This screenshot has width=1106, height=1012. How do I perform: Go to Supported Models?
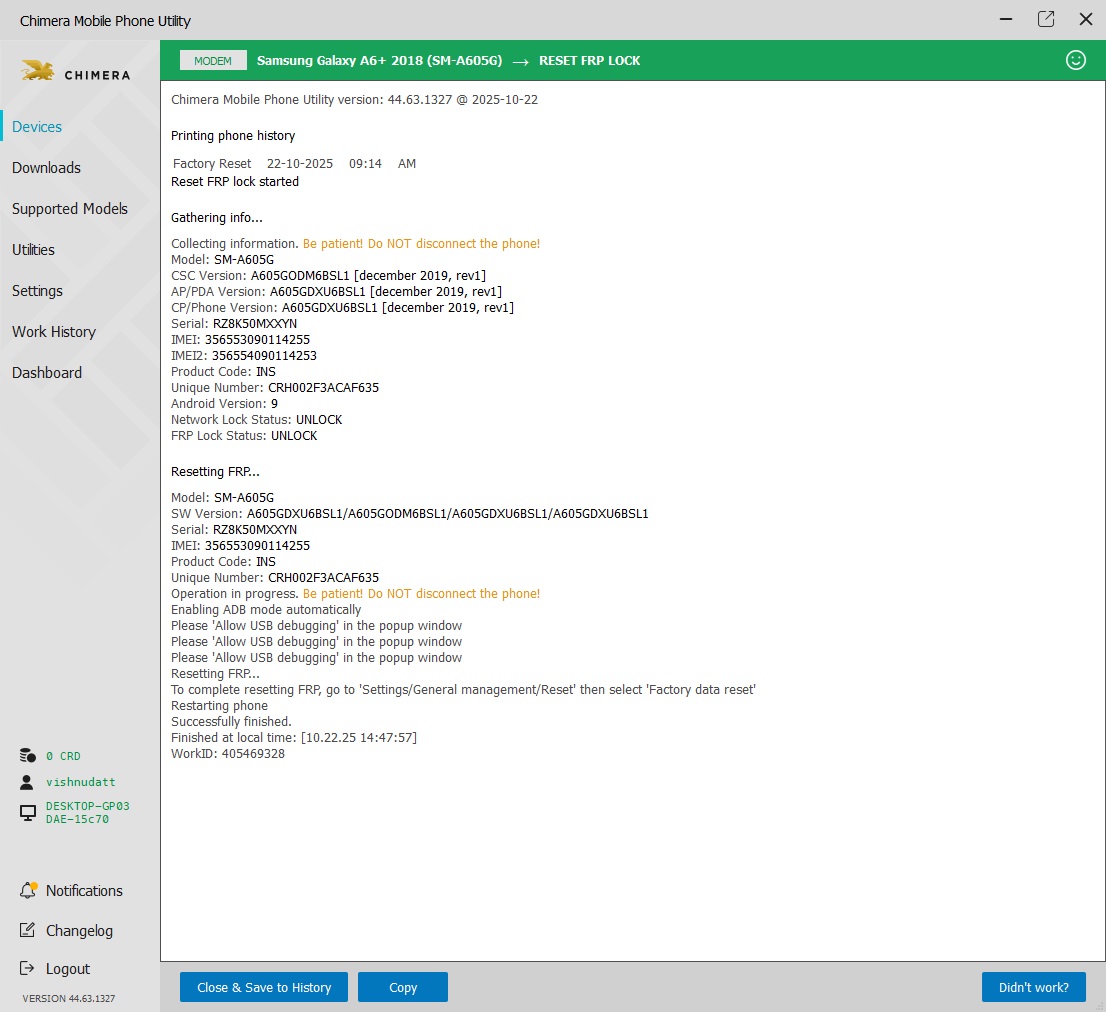coord(70,209)
